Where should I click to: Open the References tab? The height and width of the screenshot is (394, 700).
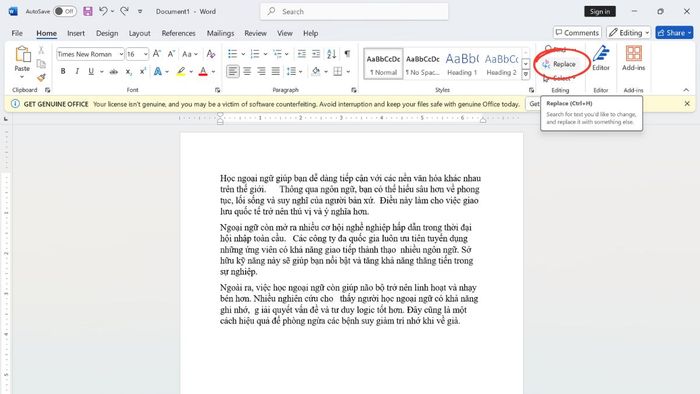178,33
